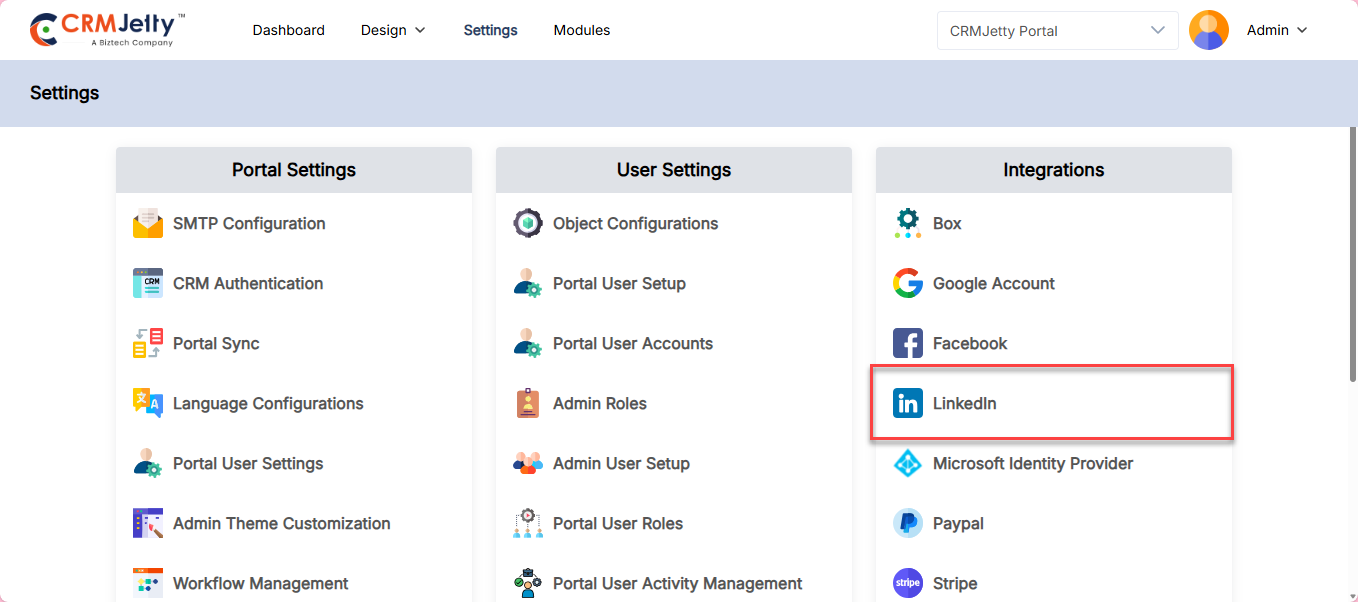Click the CRMJetty logo in header
The height and width of the screenshot is (602, 1358).
(107, 30)
